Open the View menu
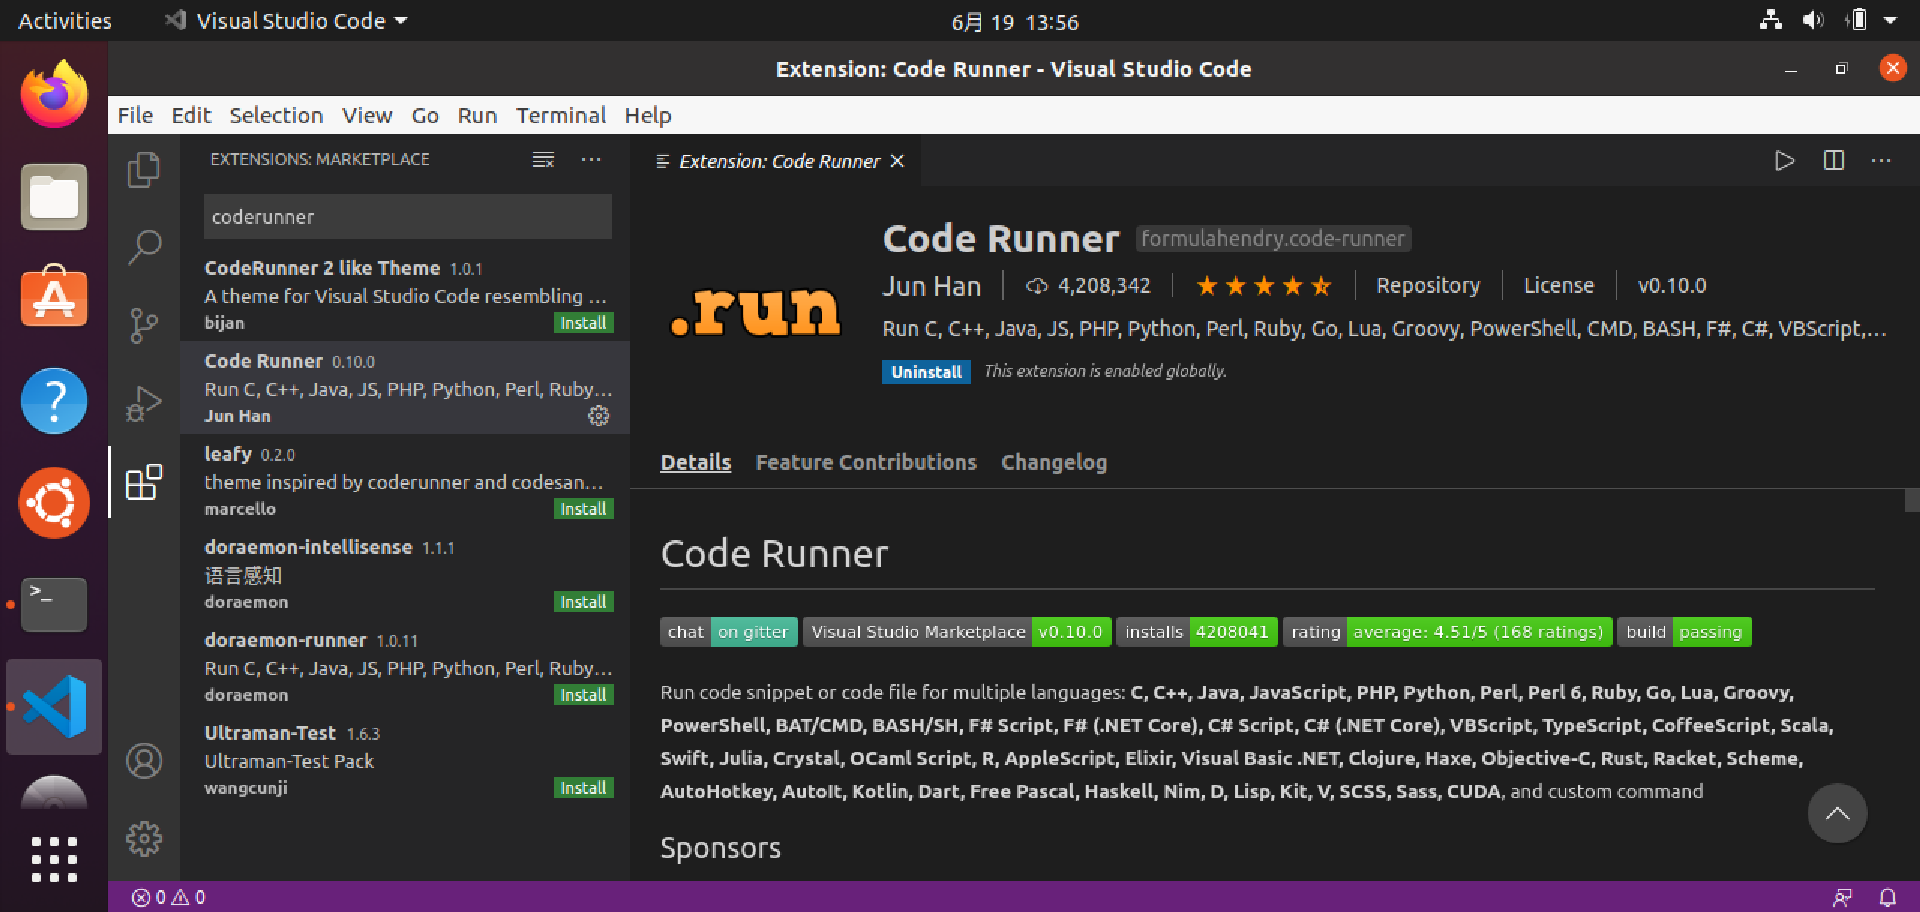This screenshot has width=1920, height=912. 367,116
